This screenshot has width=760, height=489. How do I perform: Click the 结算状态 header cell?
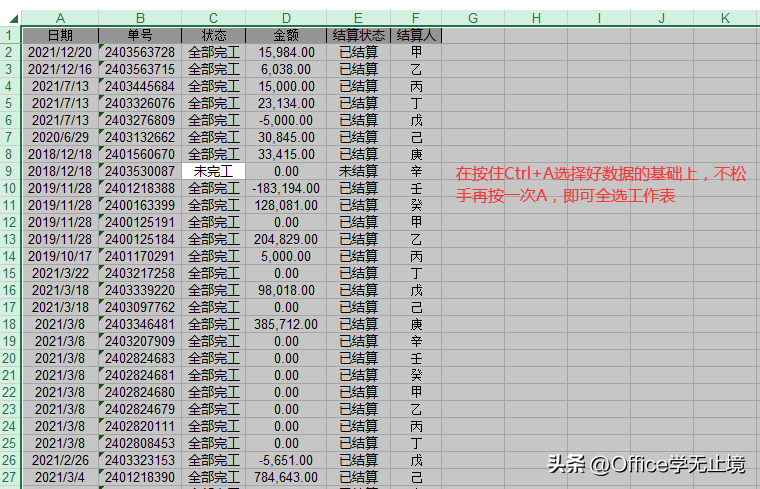[359, 35]
